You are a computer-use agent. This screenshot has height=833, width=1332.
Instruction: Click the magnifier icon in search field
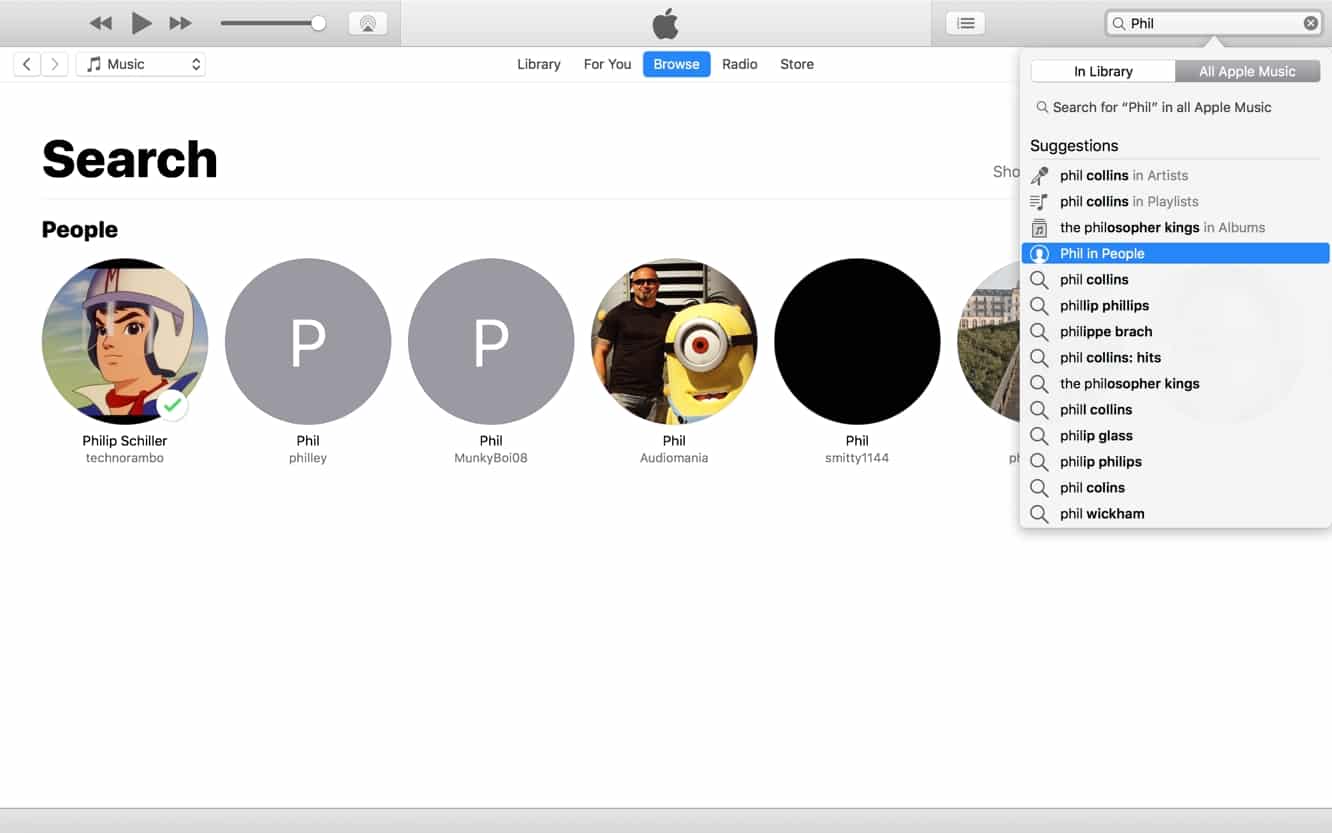1119,23
